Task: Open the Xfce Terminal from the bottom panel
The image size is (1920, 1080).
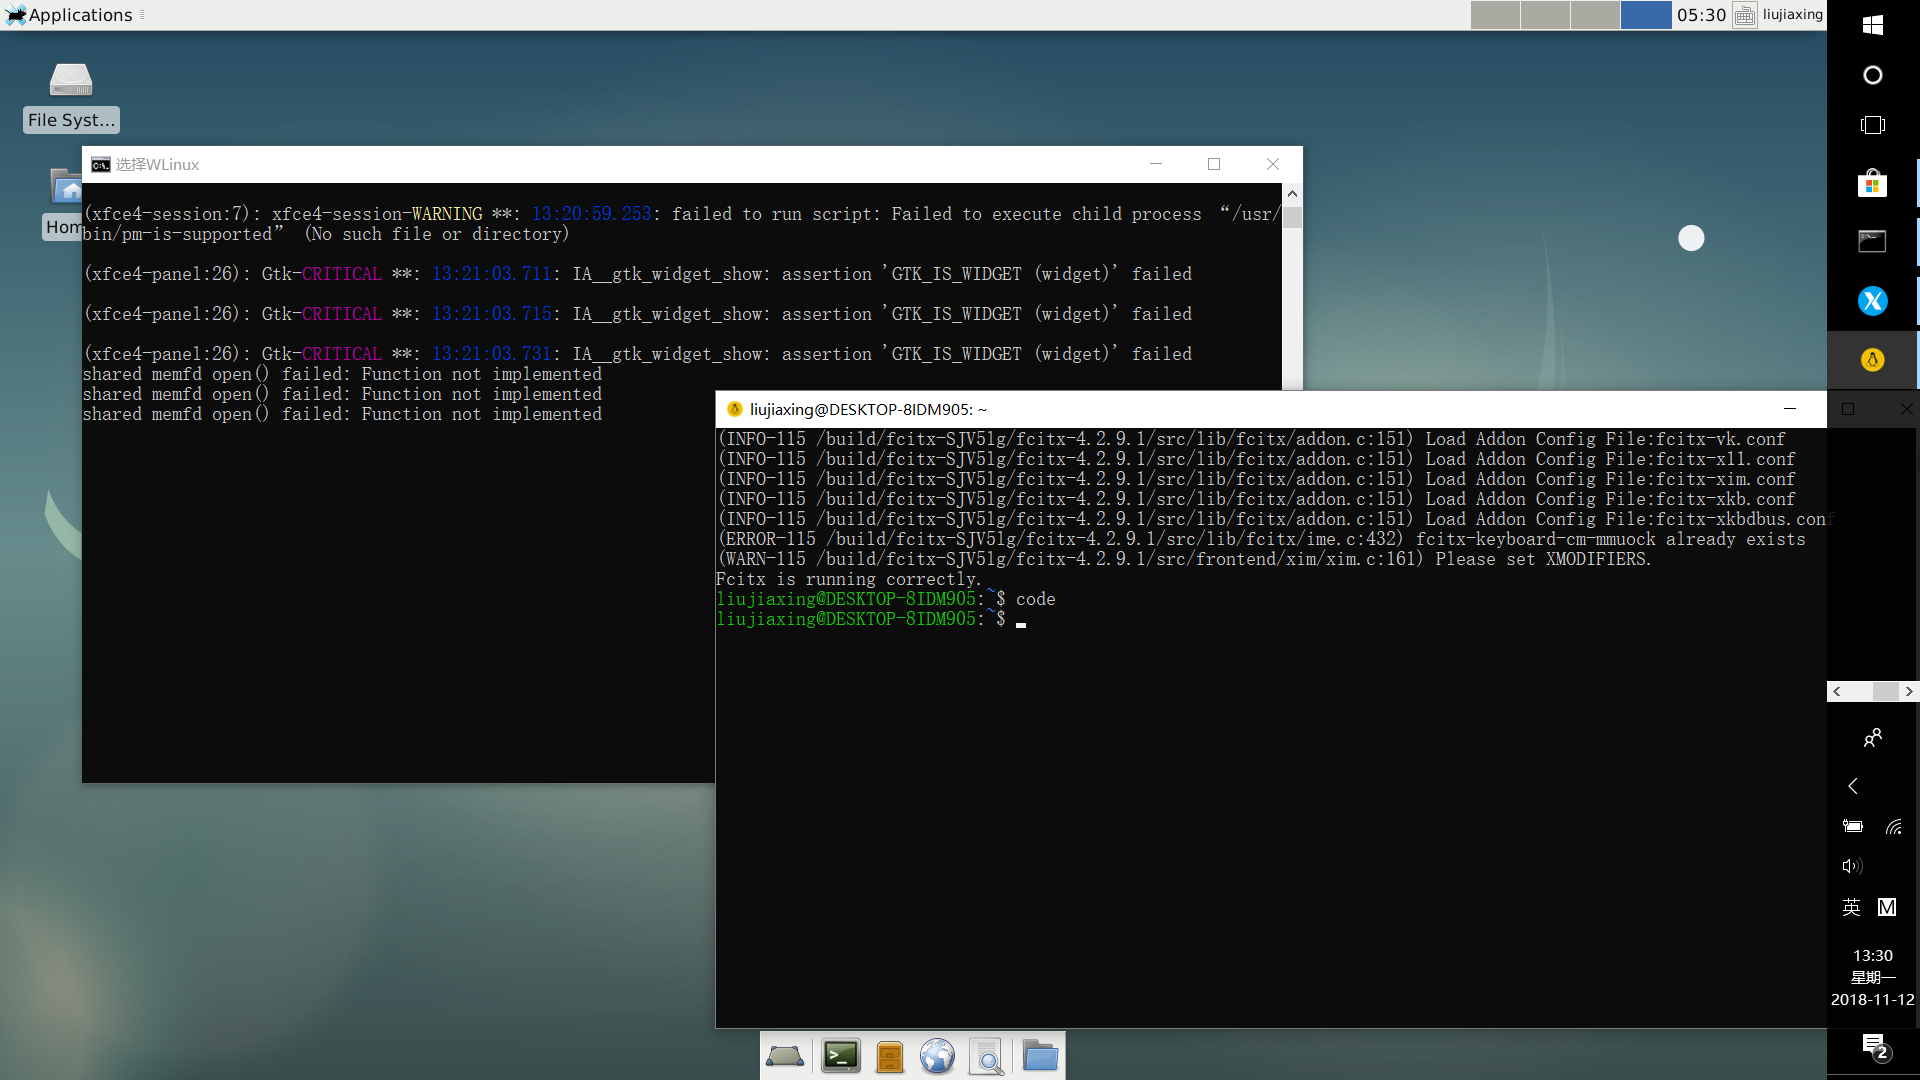Action: [840, 1055]
